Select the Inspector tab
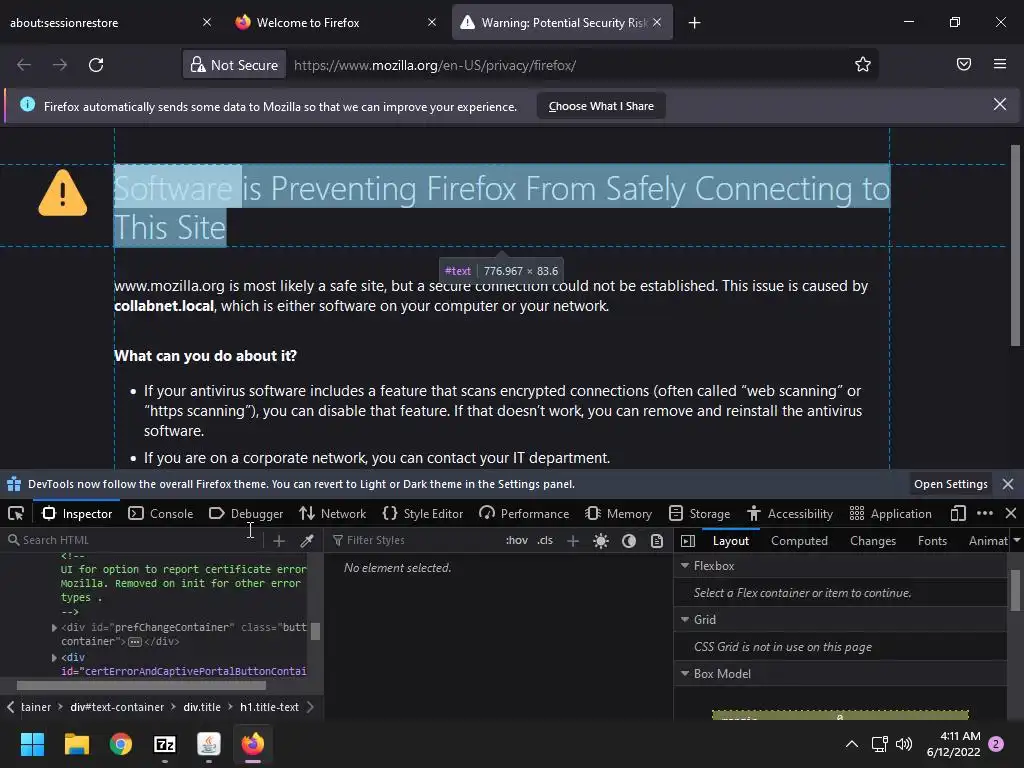Viewport: 1024px width, 768px height. [x=77, y=514]
